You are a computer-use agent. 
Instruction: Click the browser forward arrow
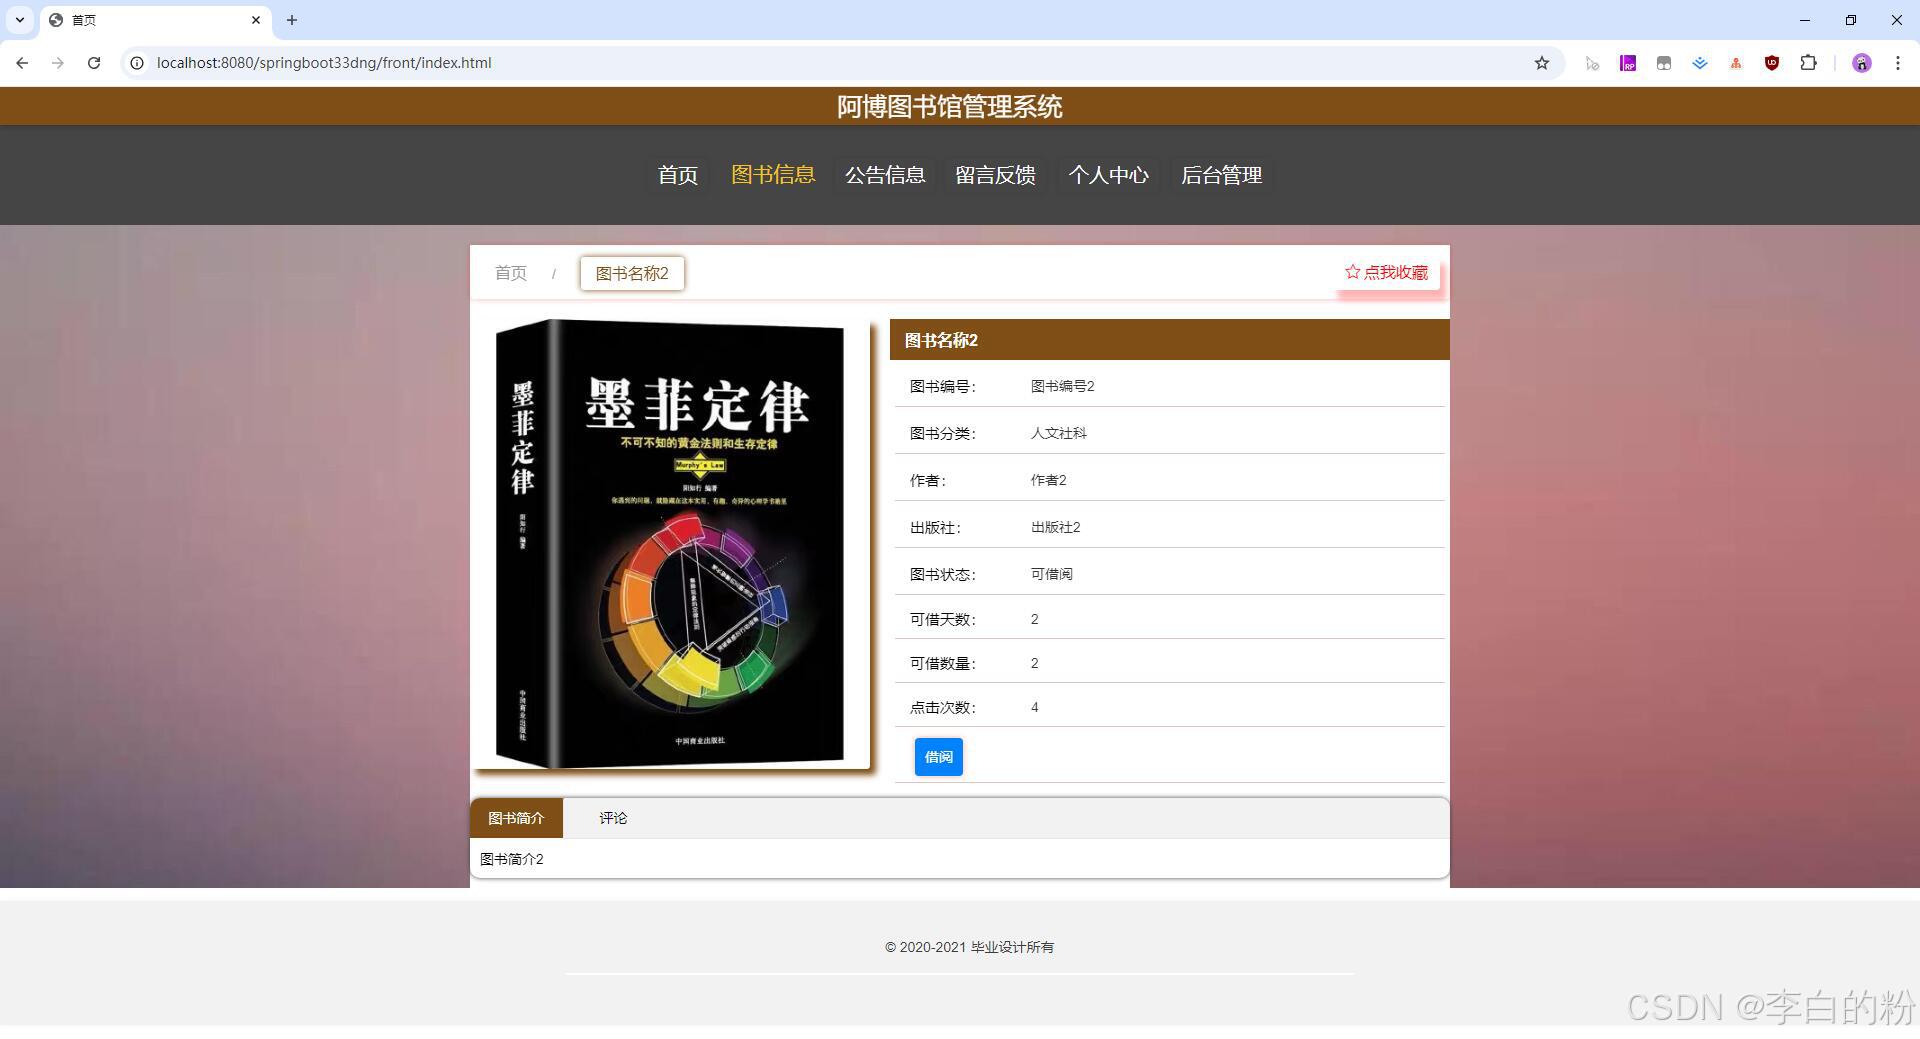point(58,63)
